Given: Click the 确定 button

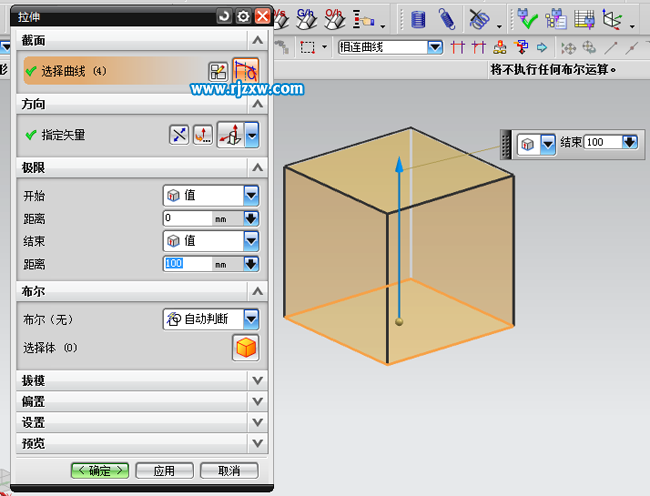Looking at the screenshot, I should point(100,470).
